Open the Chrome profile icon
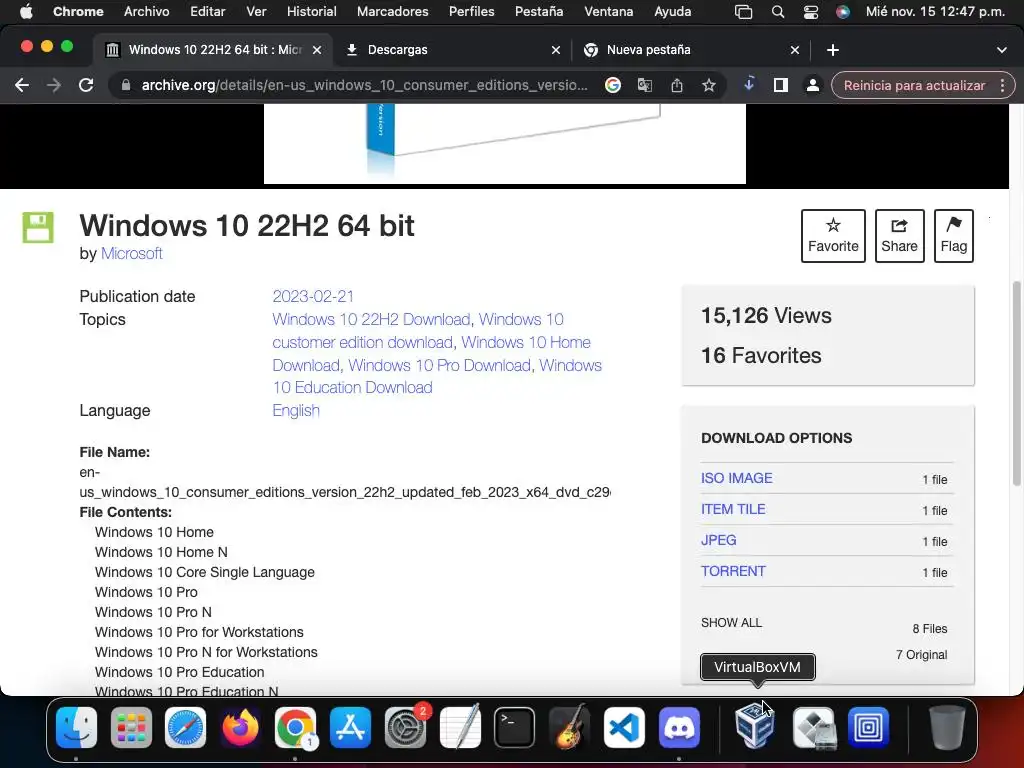This screenshot has width=1024, height=768. (812, 85)
